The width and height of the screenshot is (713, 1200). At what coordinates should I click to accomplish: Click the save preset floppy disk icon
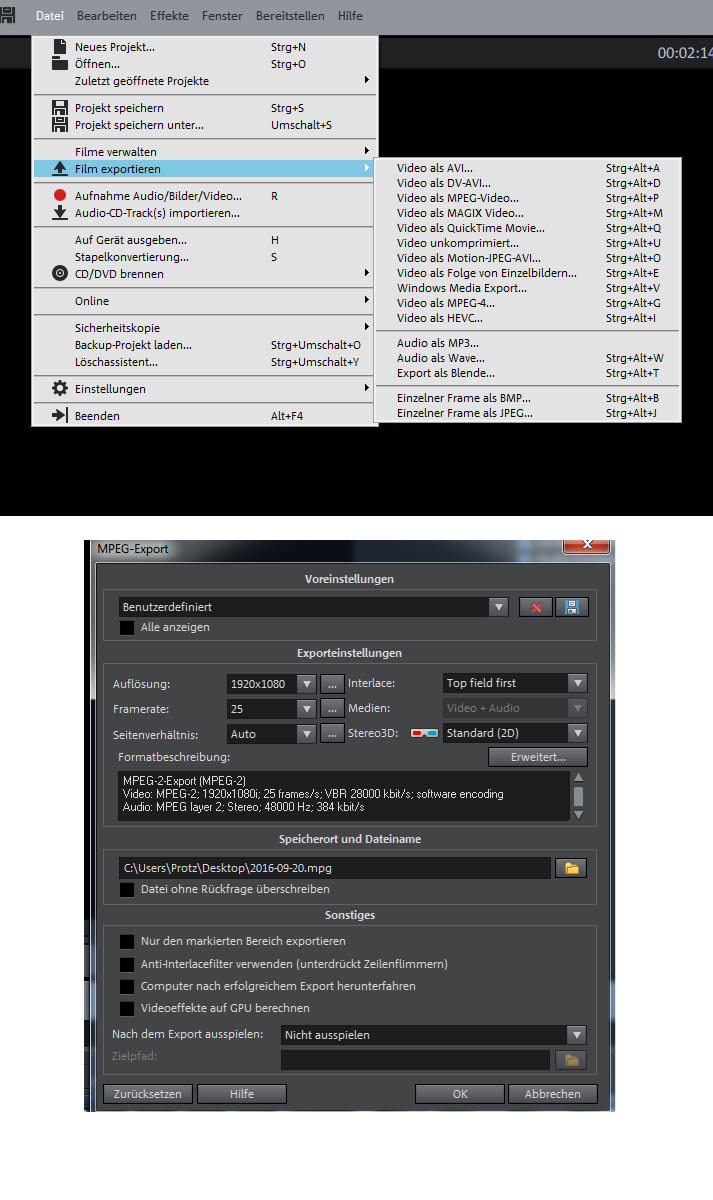572,607
